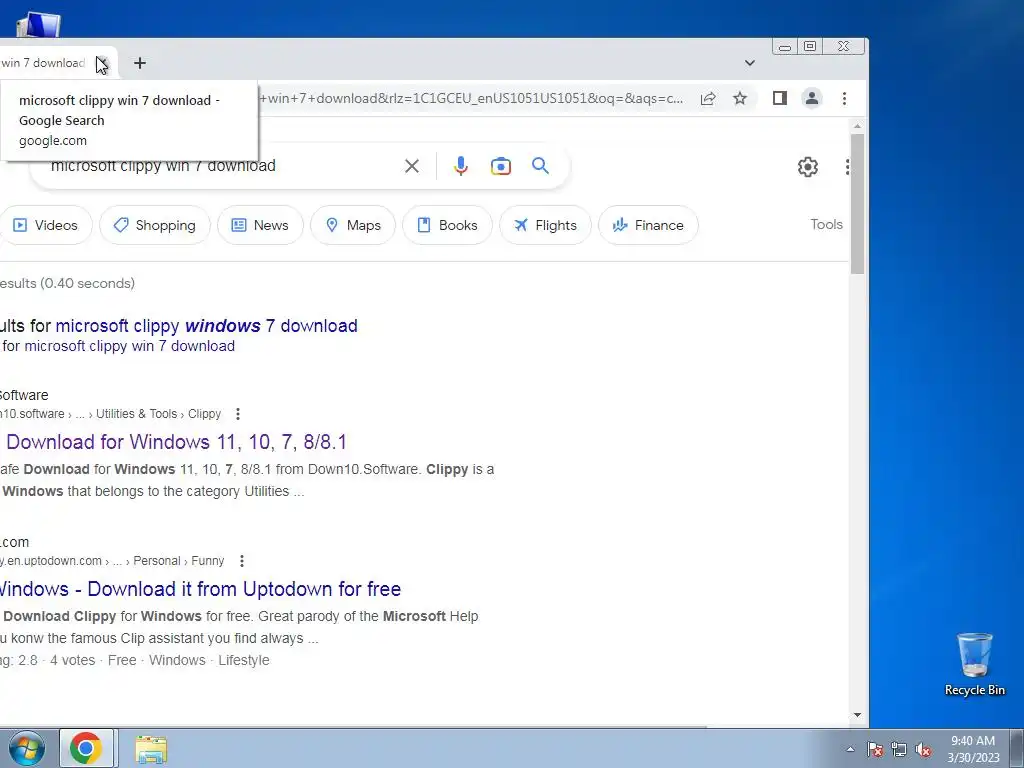The width and height of the screenshot is (1024, 768).
Task: Click the Show desktop strip
Action: 1017,748
